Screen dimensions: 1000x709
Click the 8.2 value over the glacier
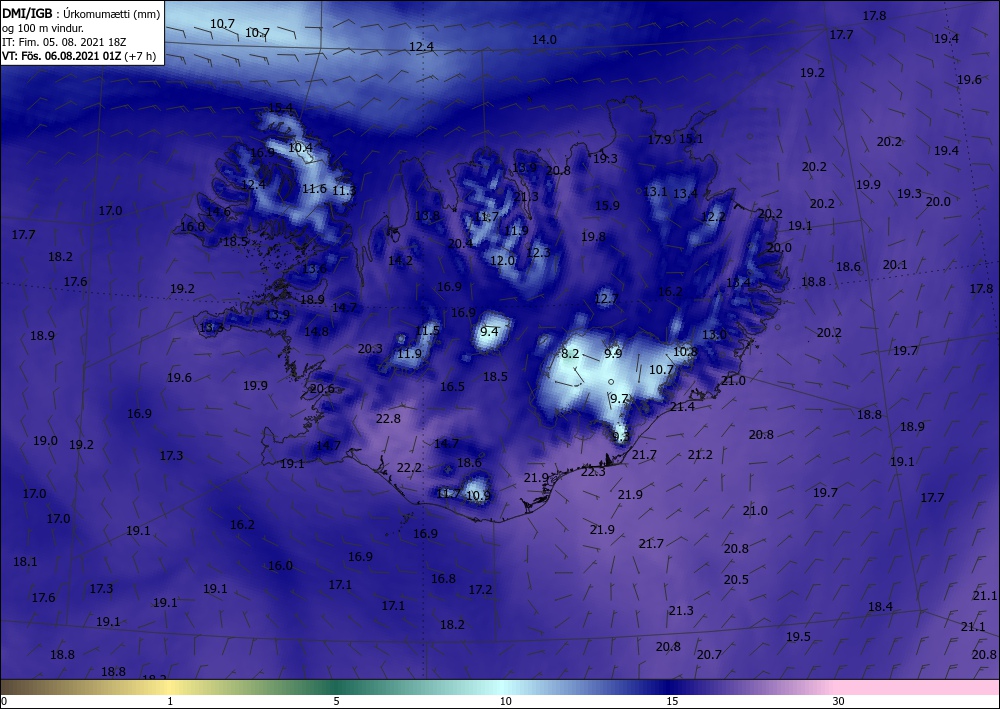click(570, 354)
